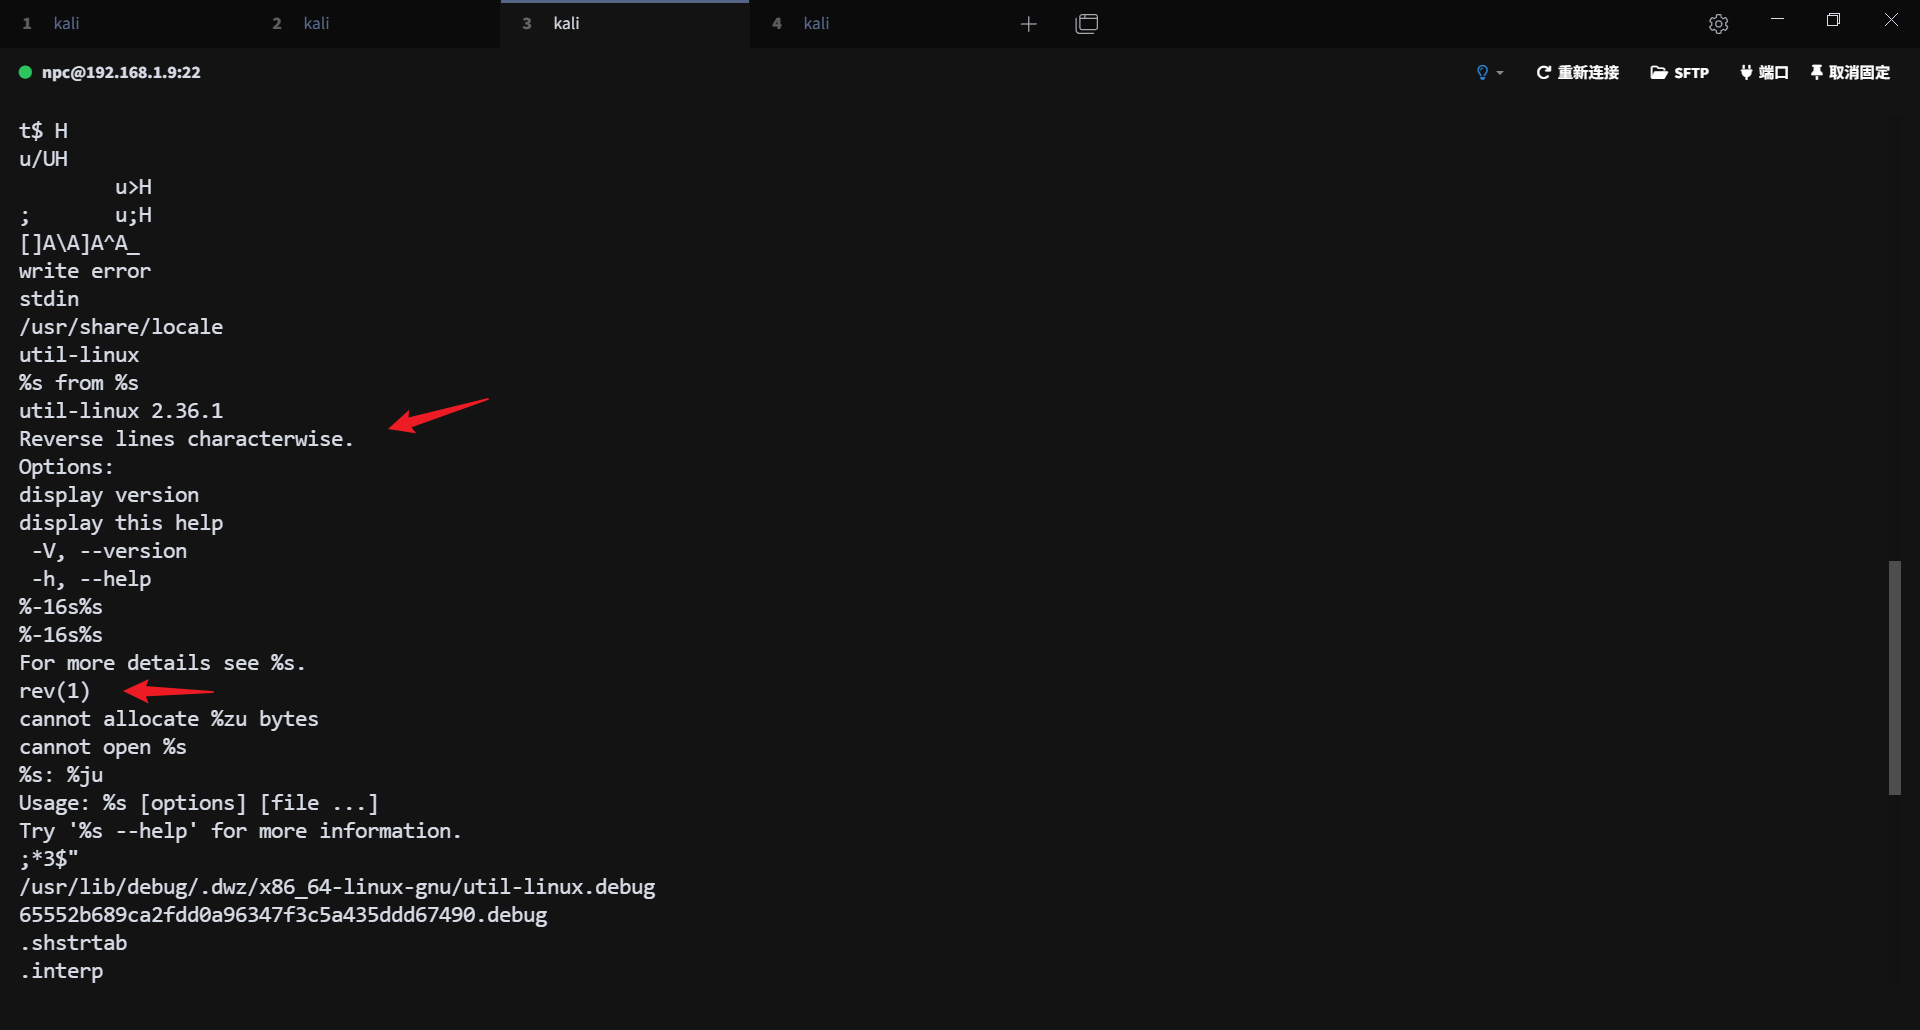The image size is (1920, 1030).
Task: Select the active third kali tab
Action: pyautogui.click(x=566, y=23)
